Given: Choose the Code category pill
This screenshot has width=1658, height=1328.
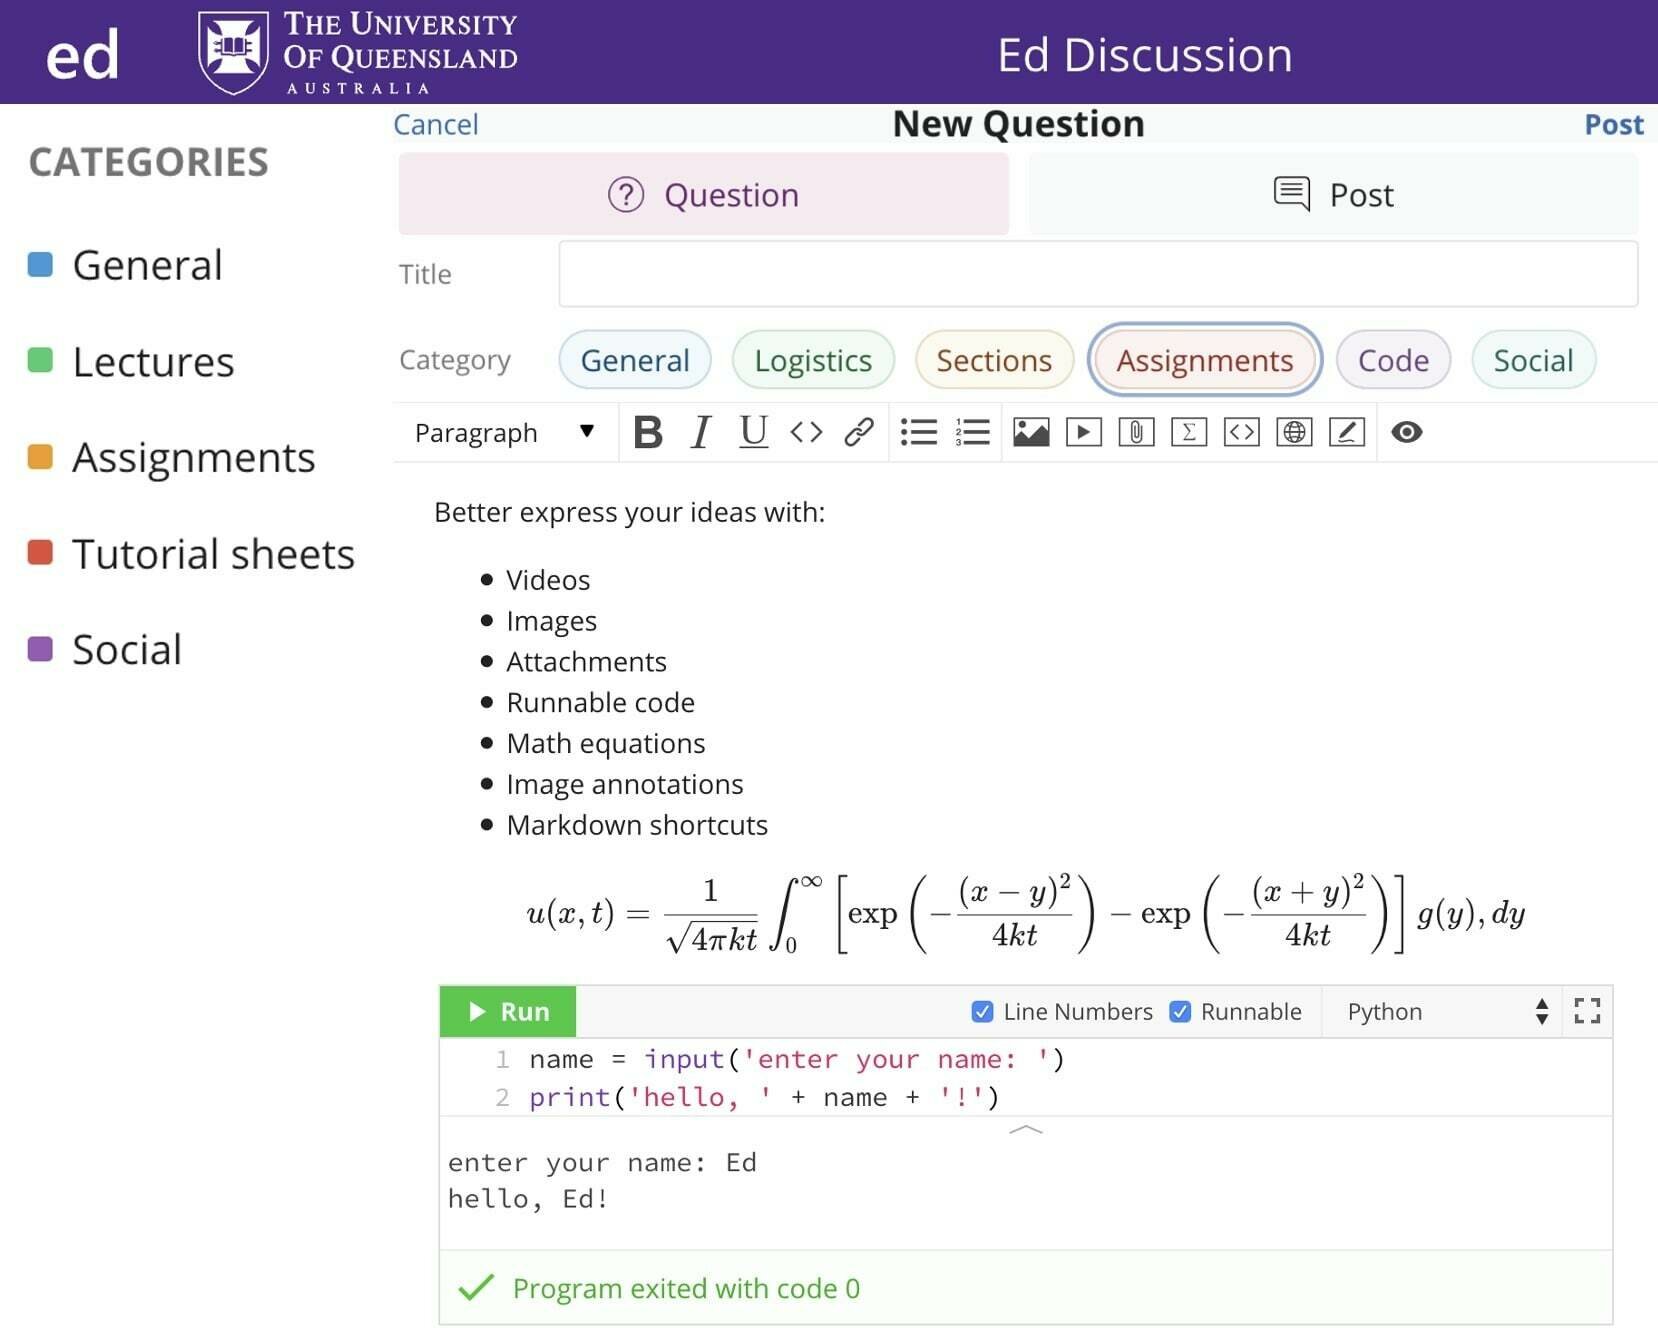Looking at the screenshot, I should [x=1393, y=360].
